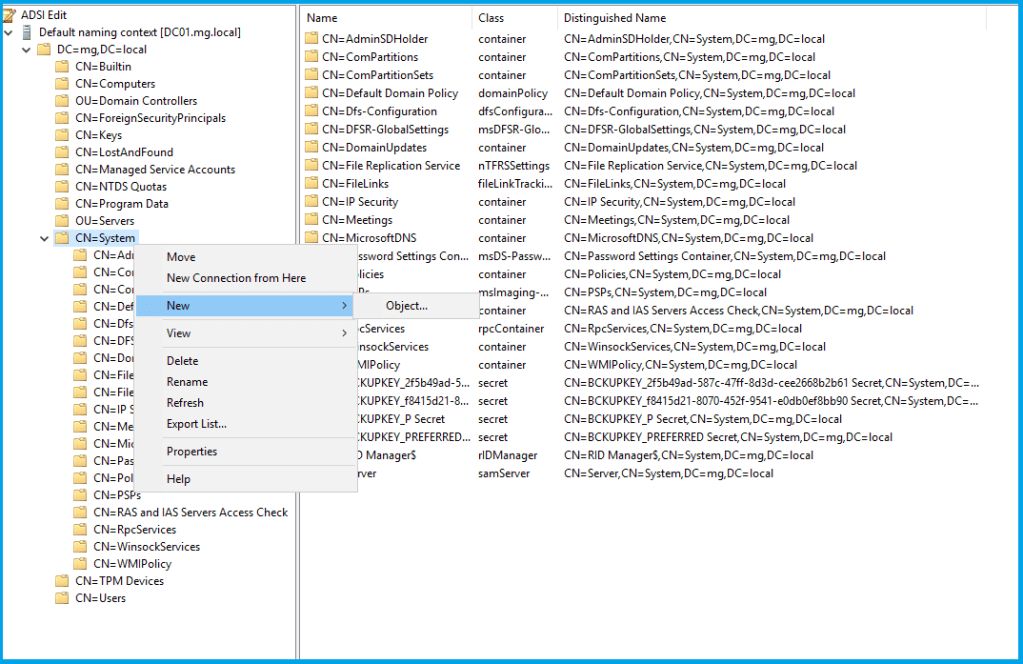Choose Object... from the New submenu

406,306
